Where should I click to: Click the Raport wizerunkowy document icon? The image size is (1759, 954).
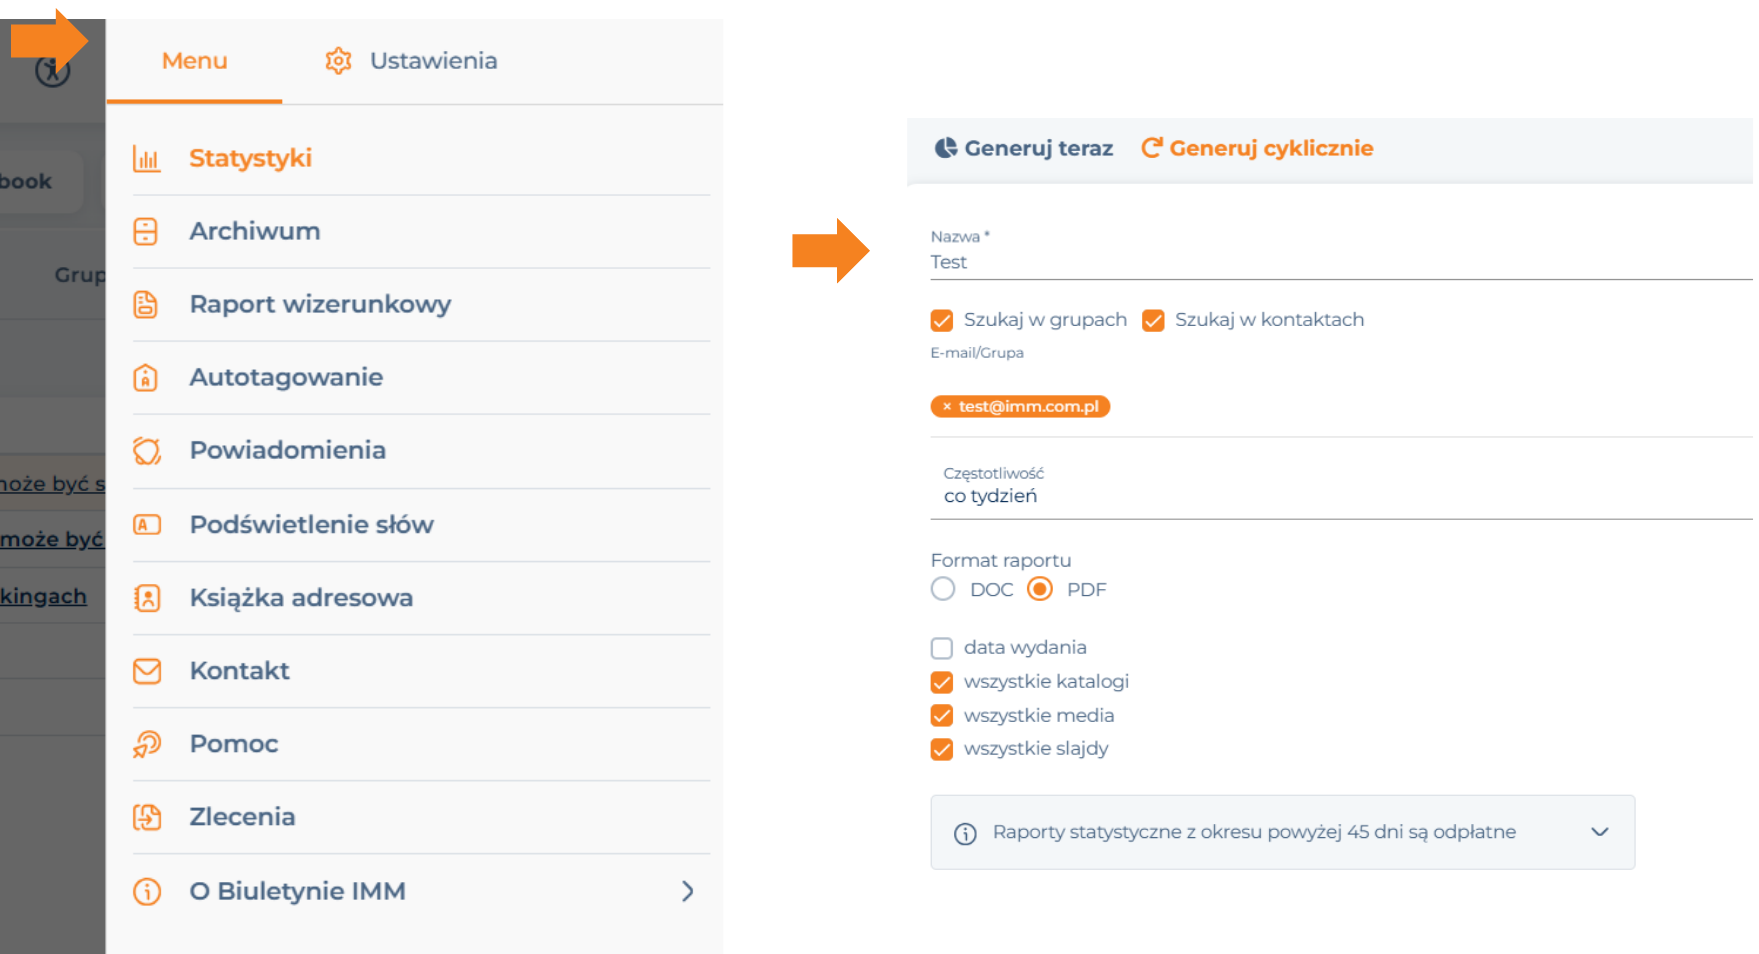click(x=146, y=304)
